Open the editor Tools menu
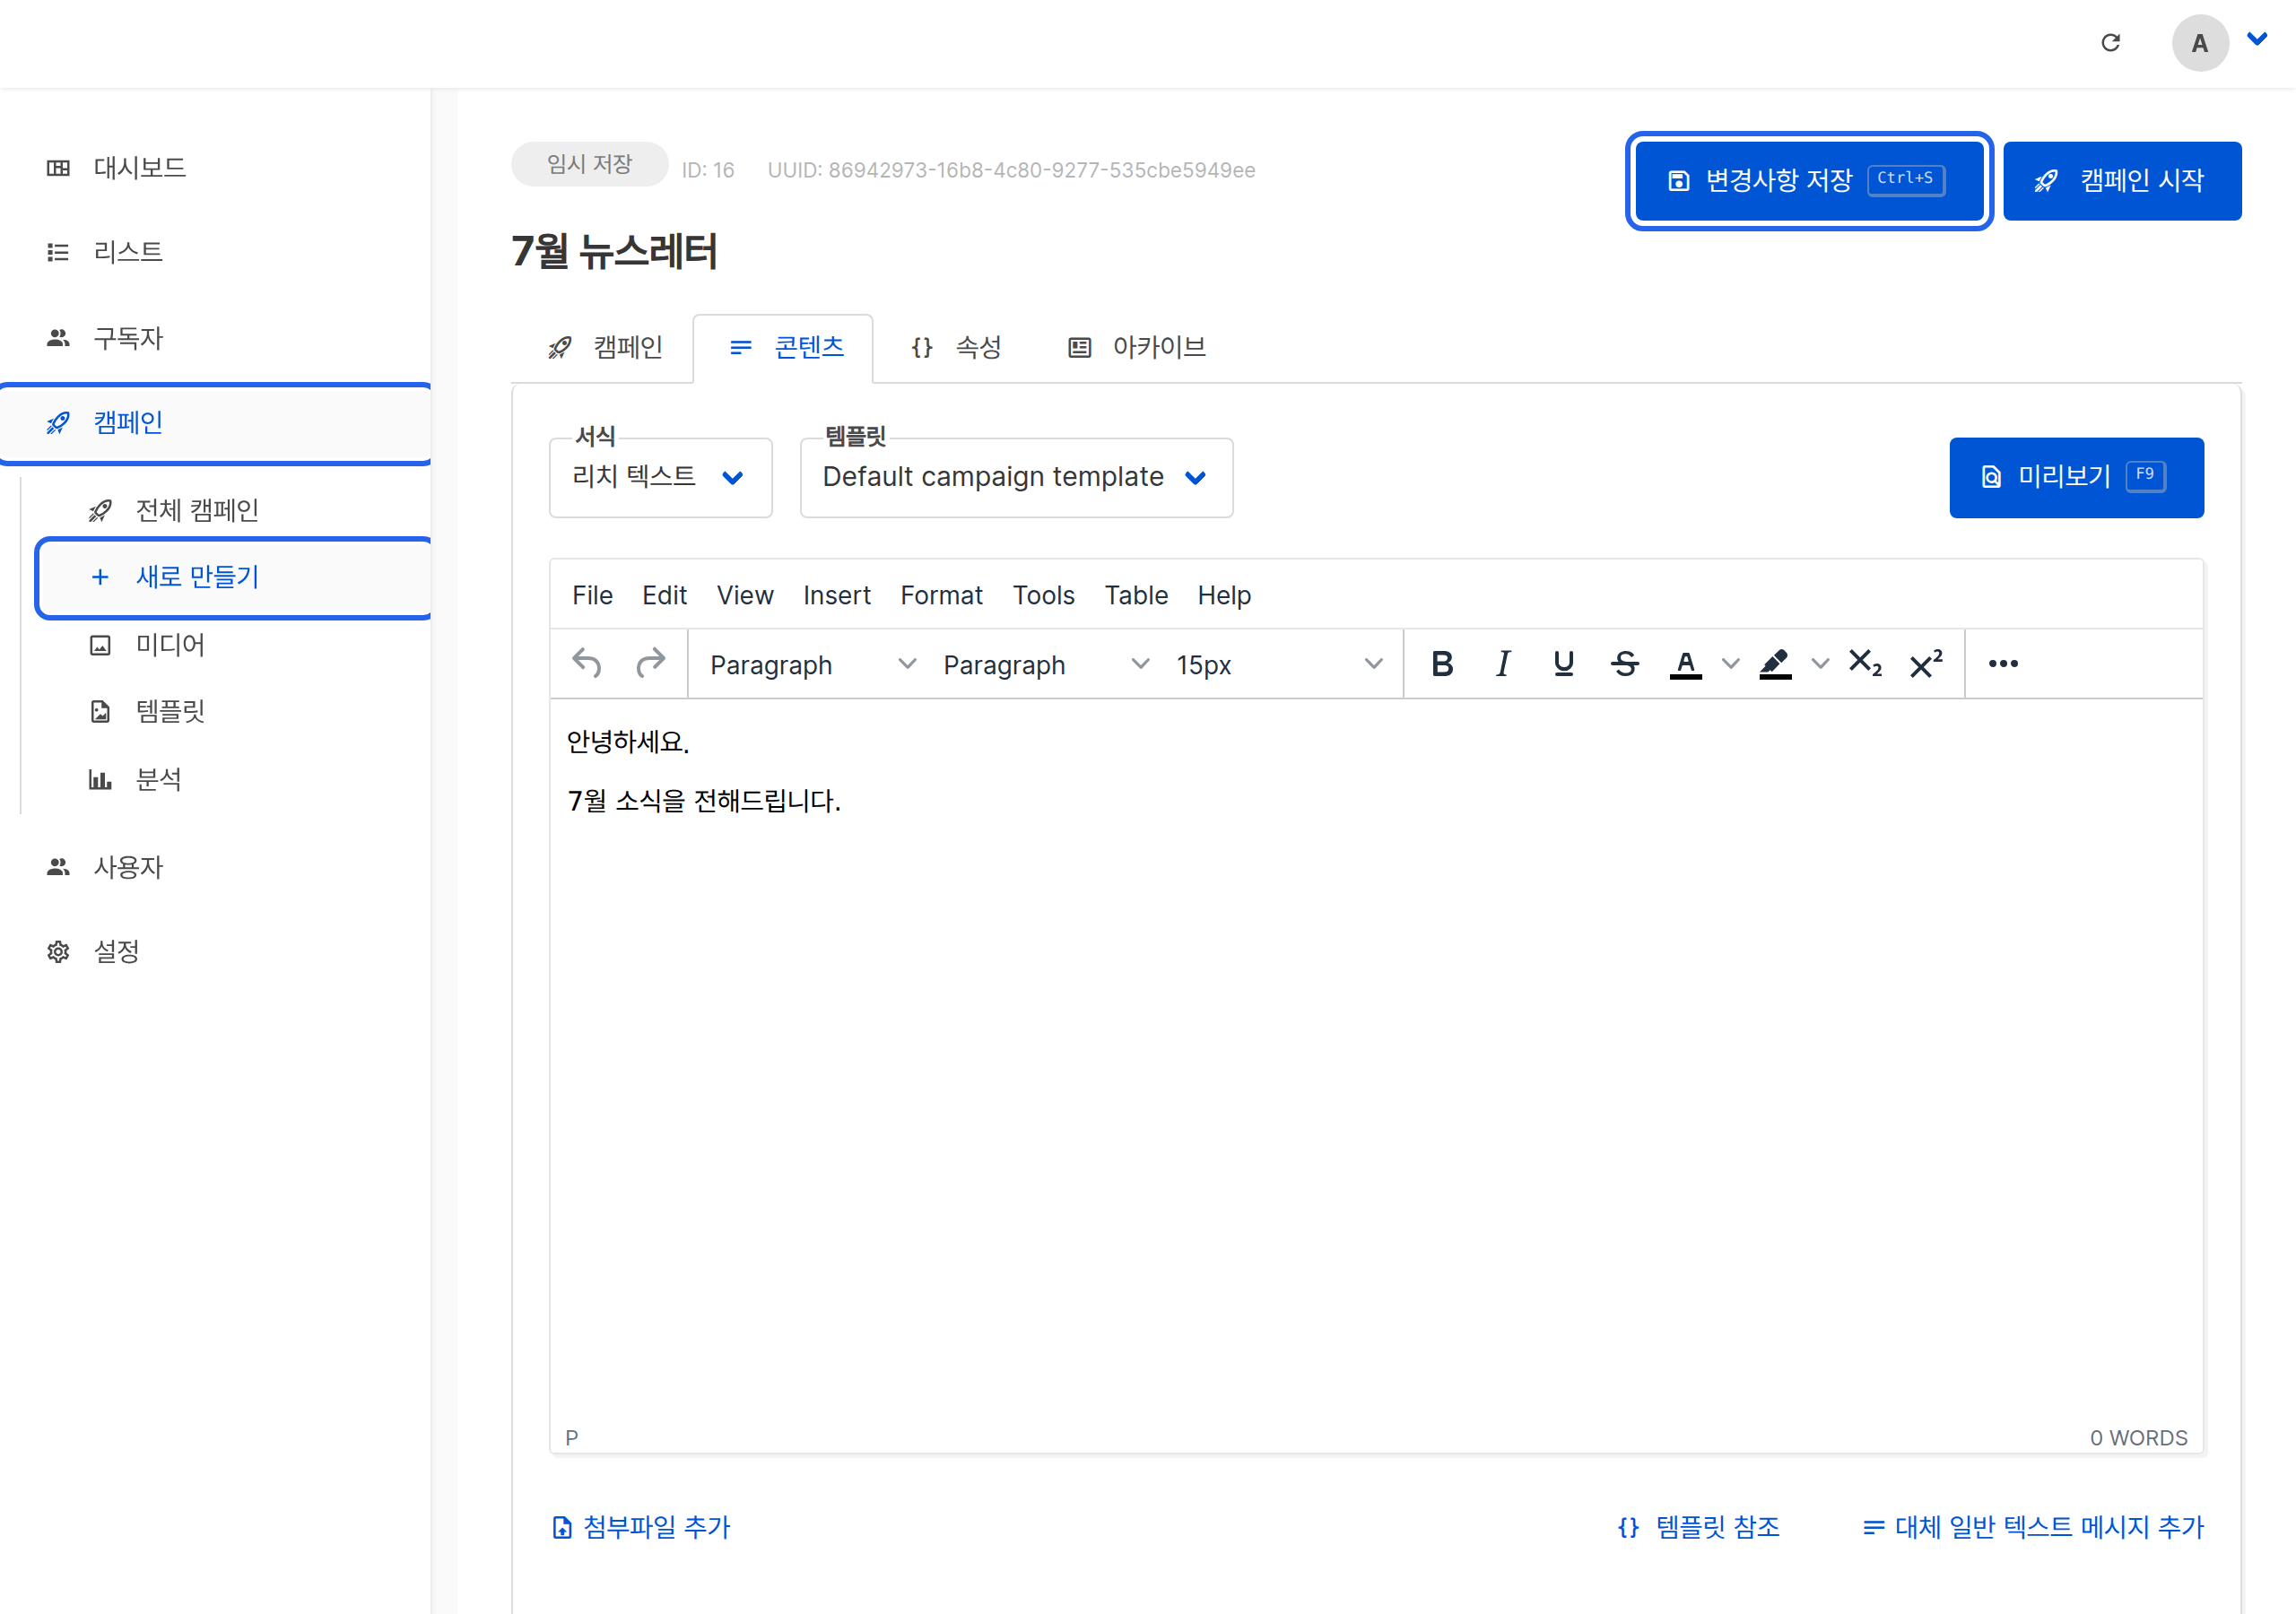This screenshot has width=2296, height=1614. point(1043,595)
